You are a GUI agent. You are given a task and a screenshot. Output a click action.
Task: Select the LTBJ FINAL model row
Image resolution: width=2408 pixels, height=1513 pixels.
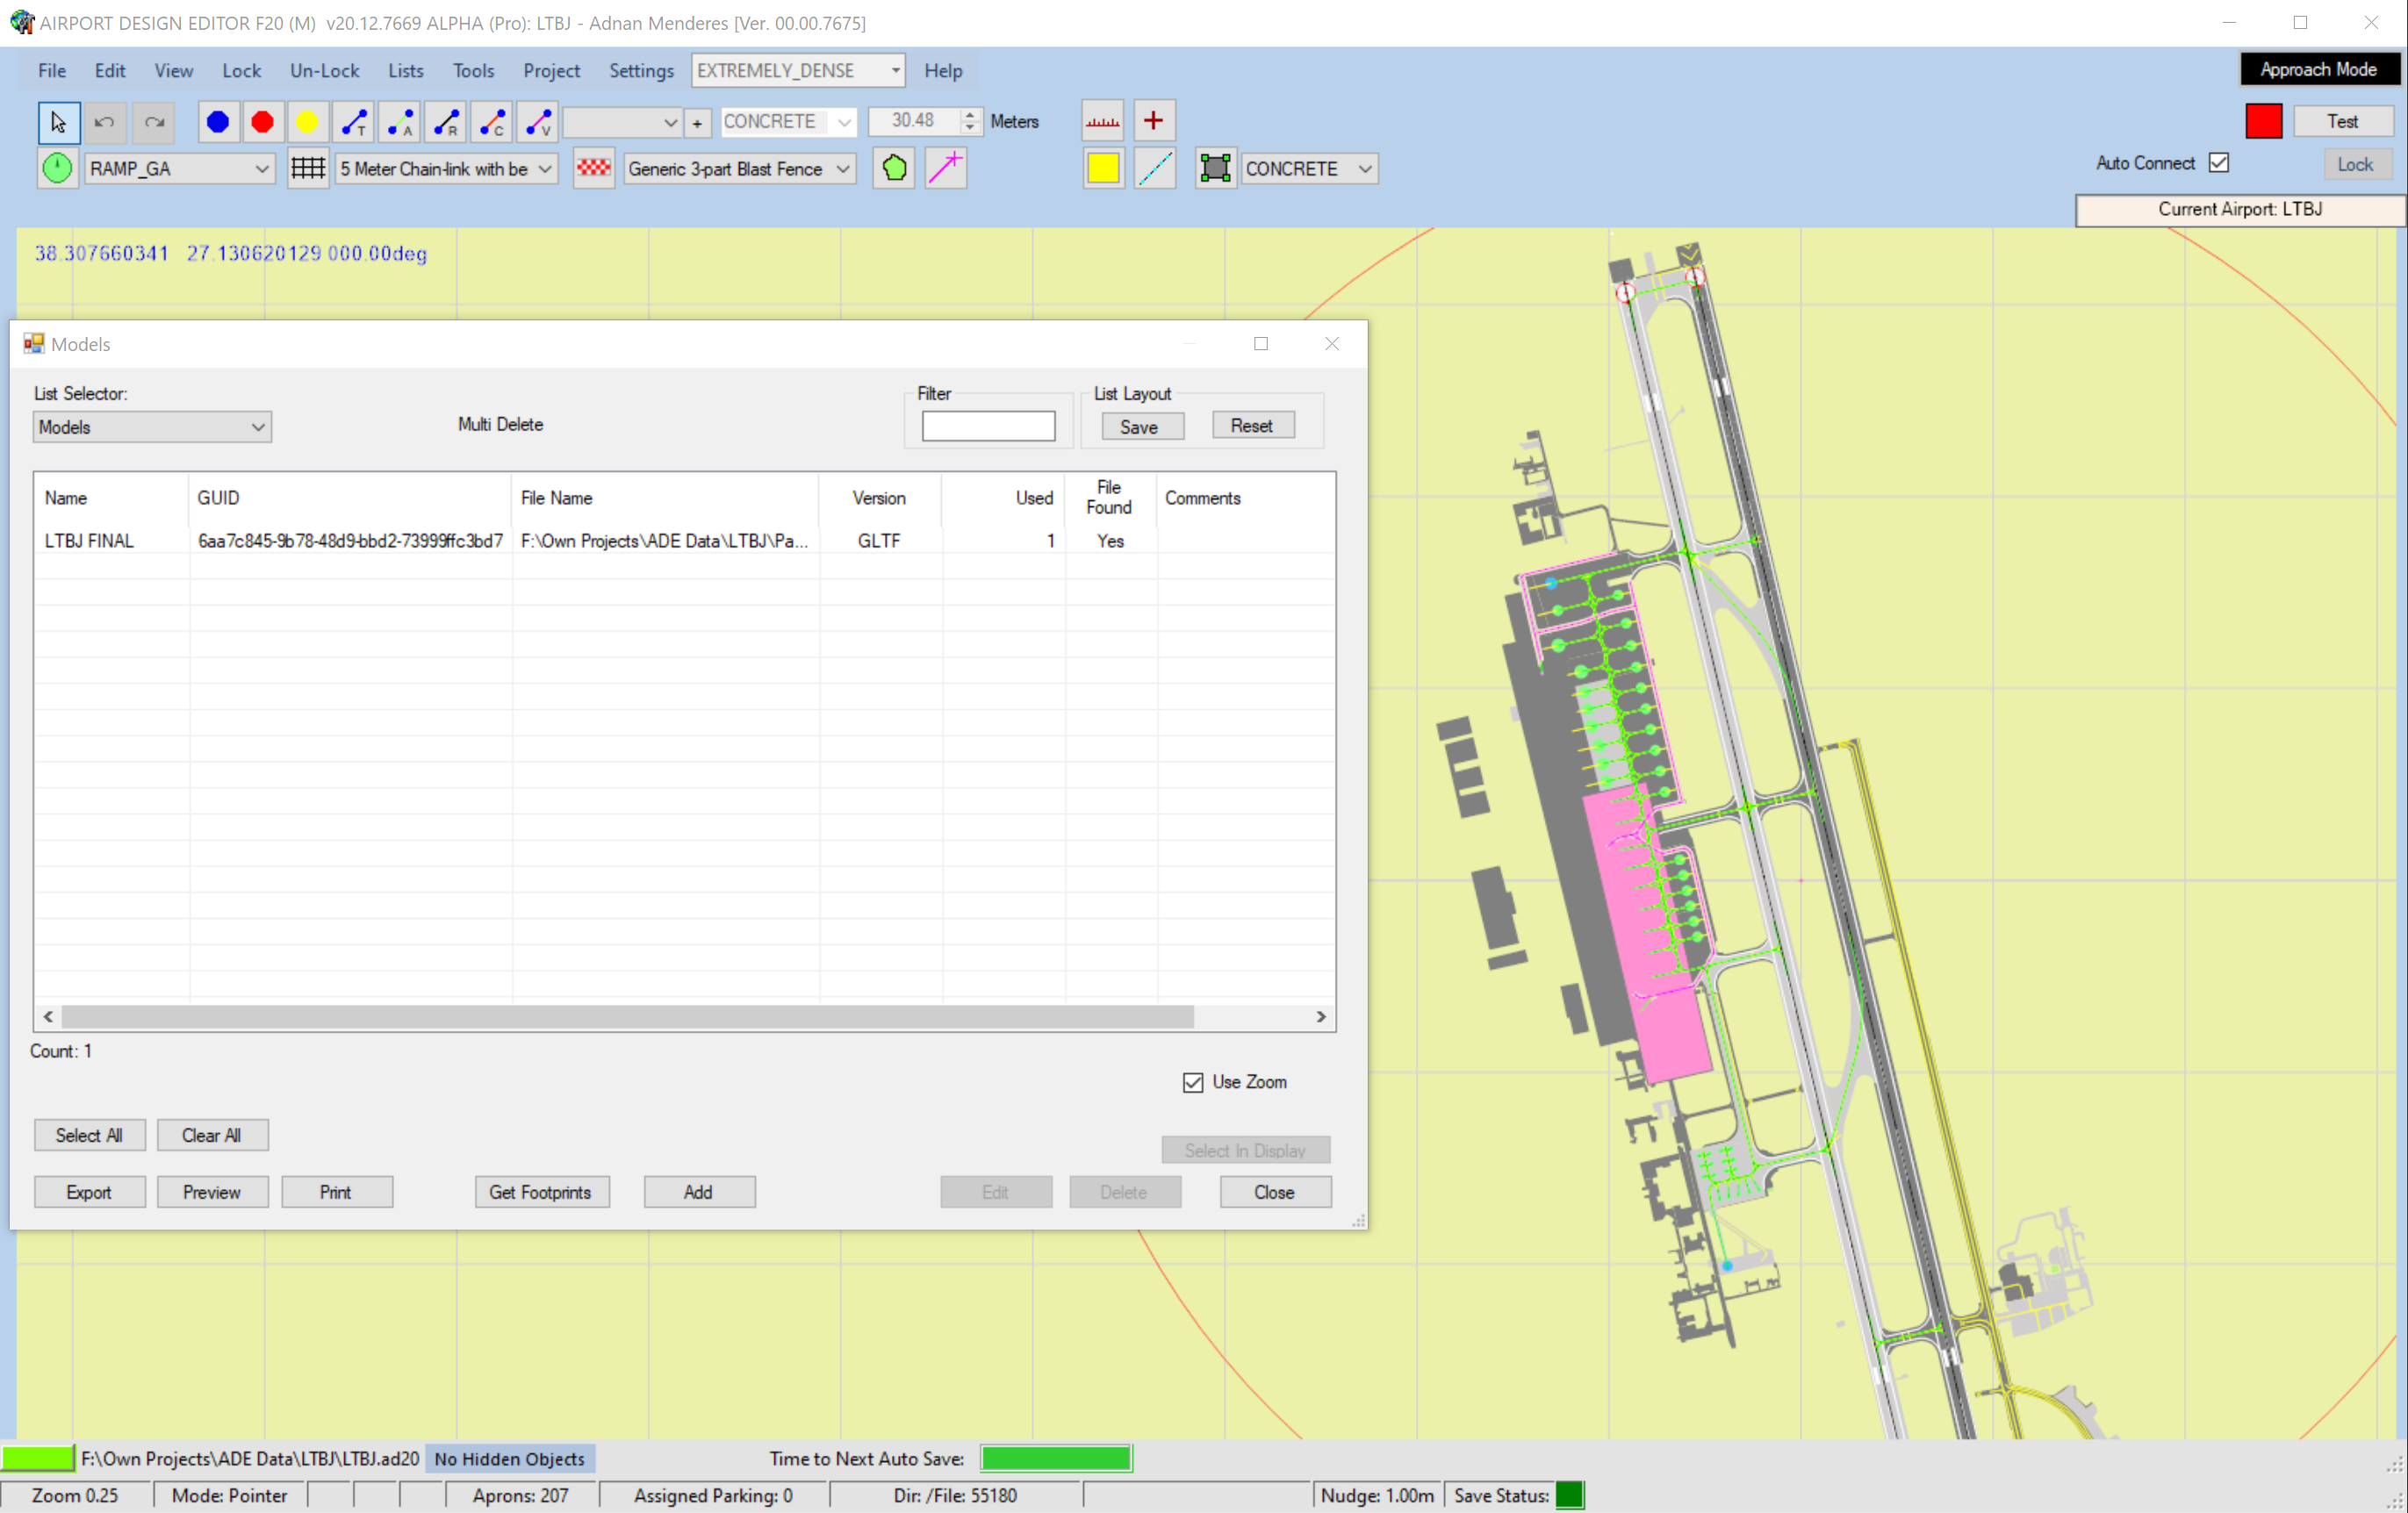(x=684, y=541)
